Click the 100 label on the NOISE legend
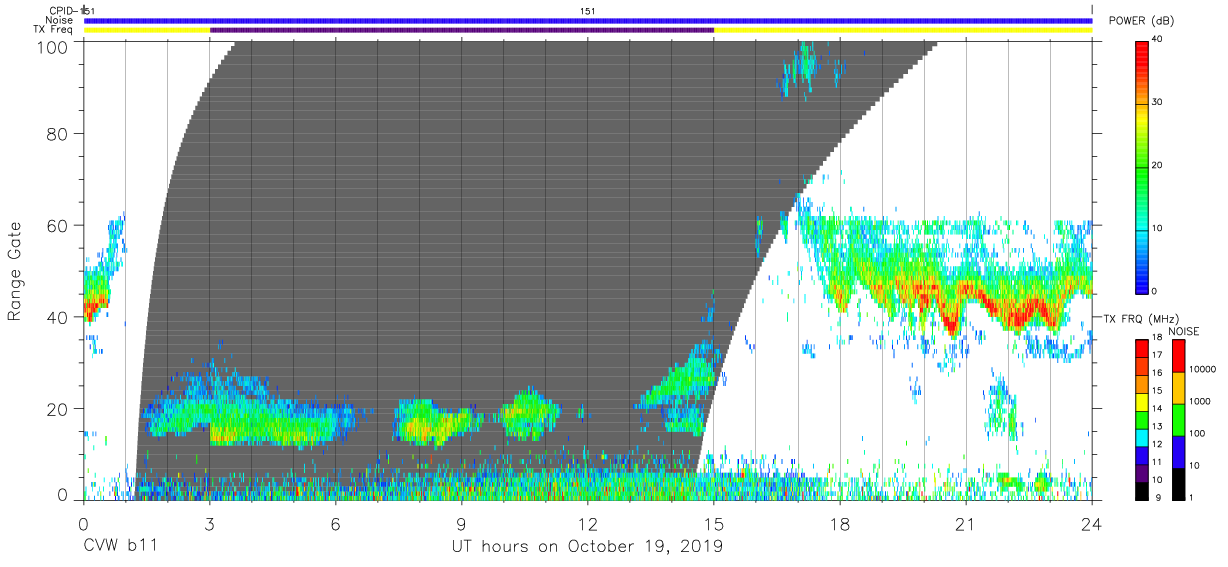 [1195, 433]
